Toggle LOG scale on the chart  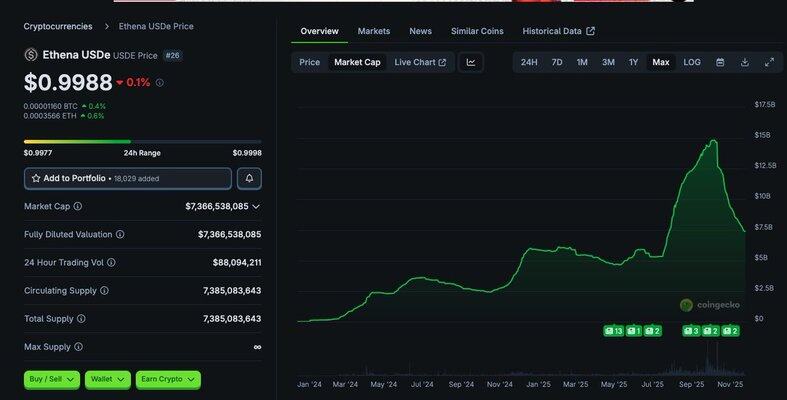pyautogui.click(x=692, y=62)
